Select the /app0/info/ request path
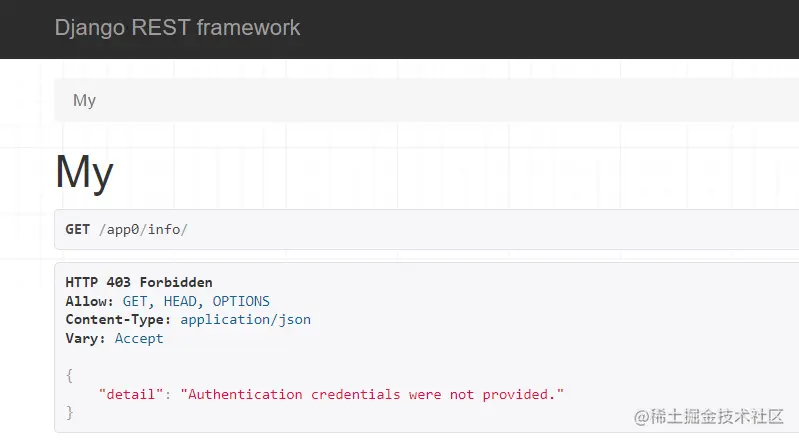Screen dimensions: 799x441 coord(143,230)
